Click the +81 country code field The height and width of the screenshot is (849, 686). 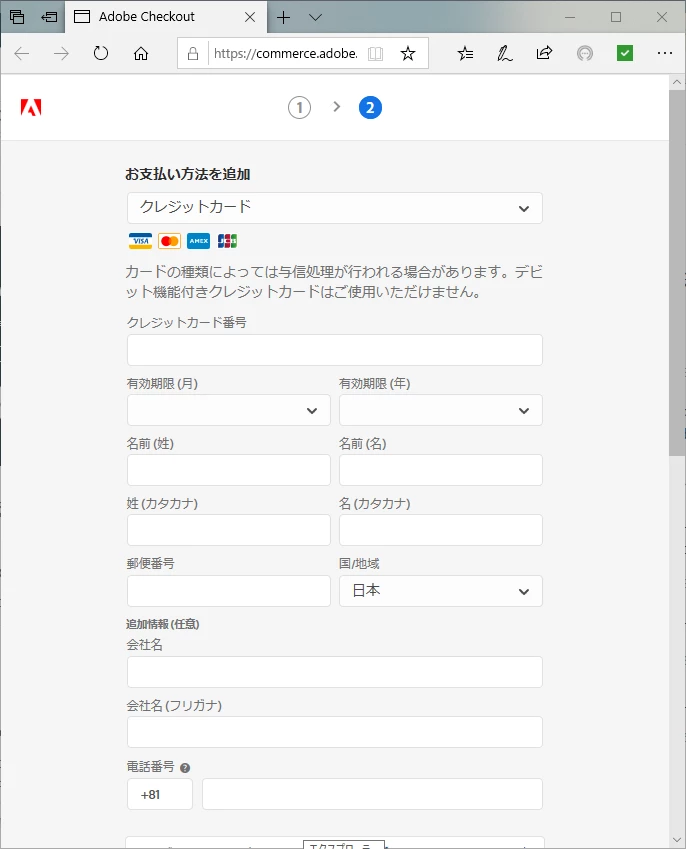tap(160, 794)
